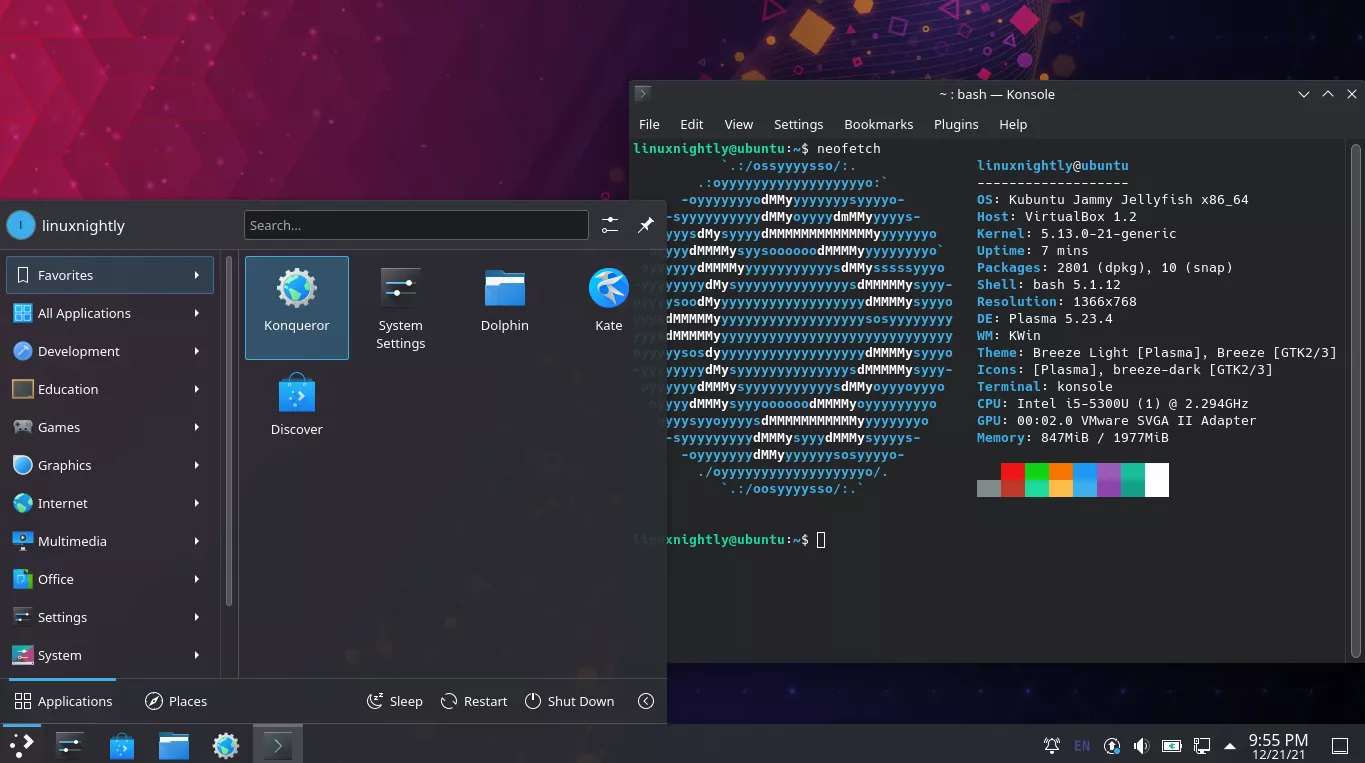Click the launcher category list scrollbar
1365x763 pixels.
(x=228, y=432)
